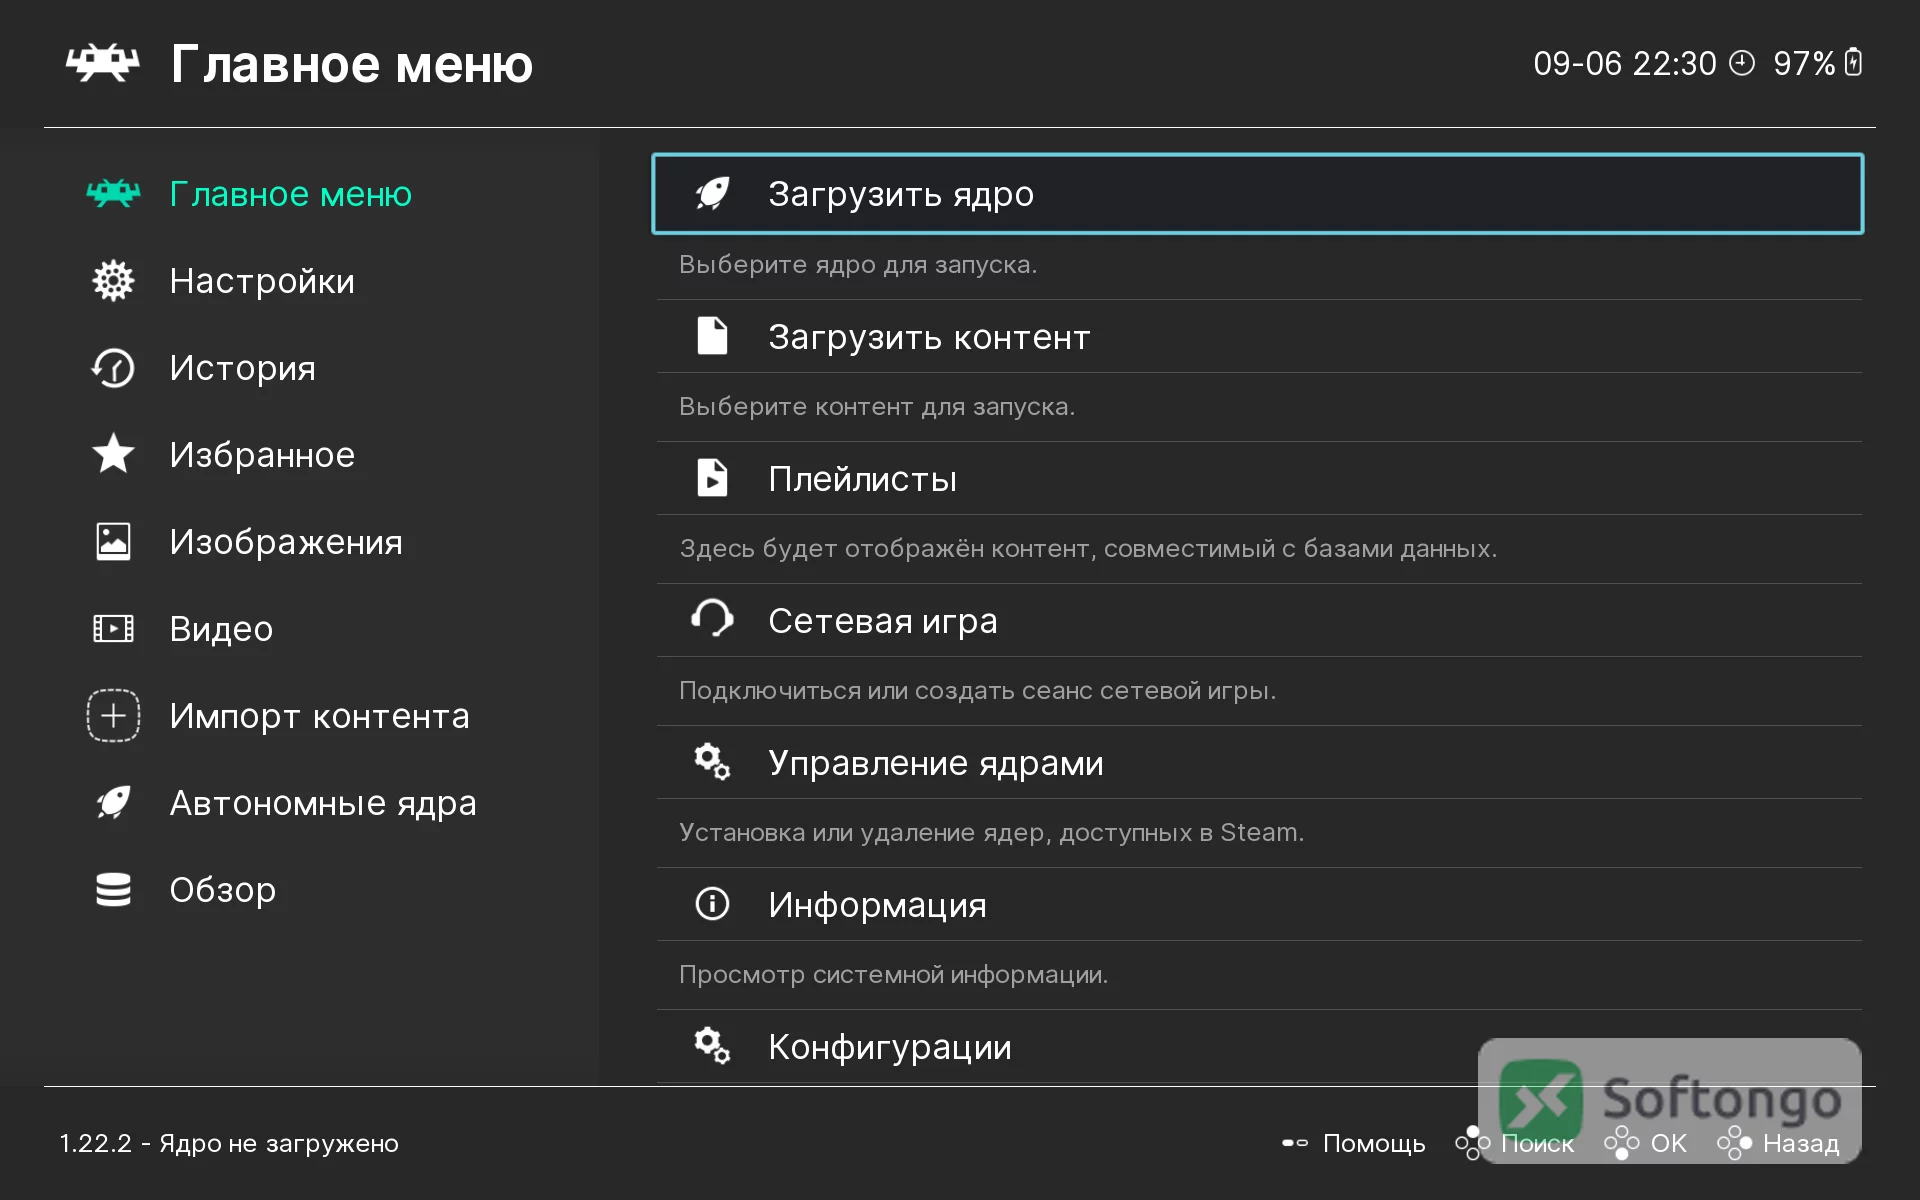Image resolution: width=1920 pixels, height=1200 pixels.
Task: Click the Конфигурации label
Action: [890, 1047]
